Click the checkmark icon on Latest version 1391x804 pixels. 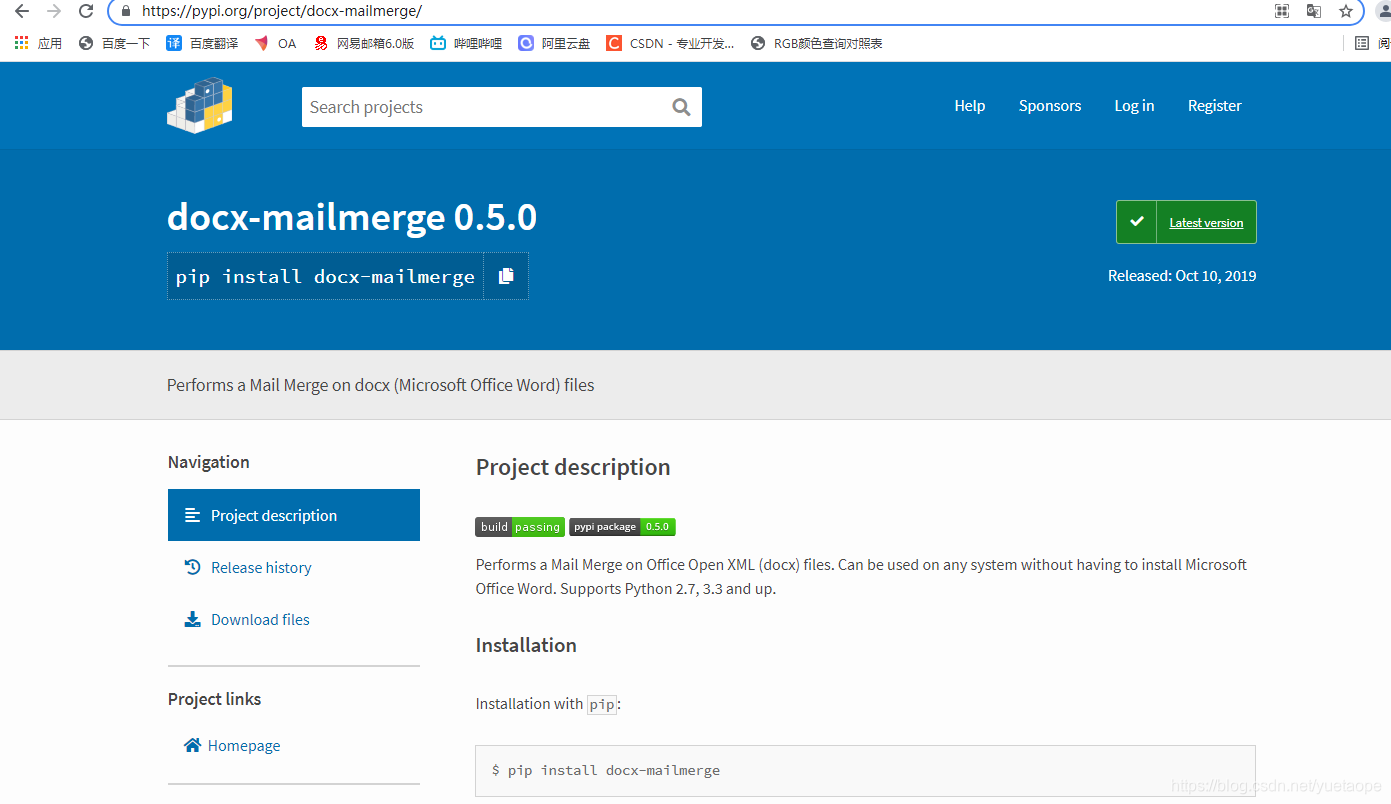(1136, 222)
